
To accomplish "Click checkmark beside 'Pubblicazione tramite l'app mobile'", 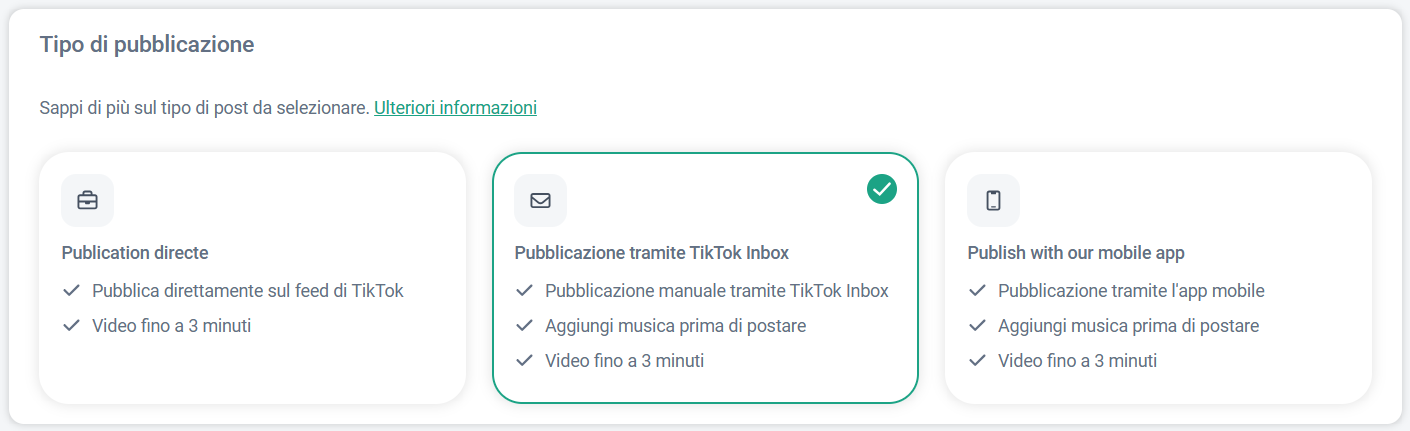I will point(977,291).
